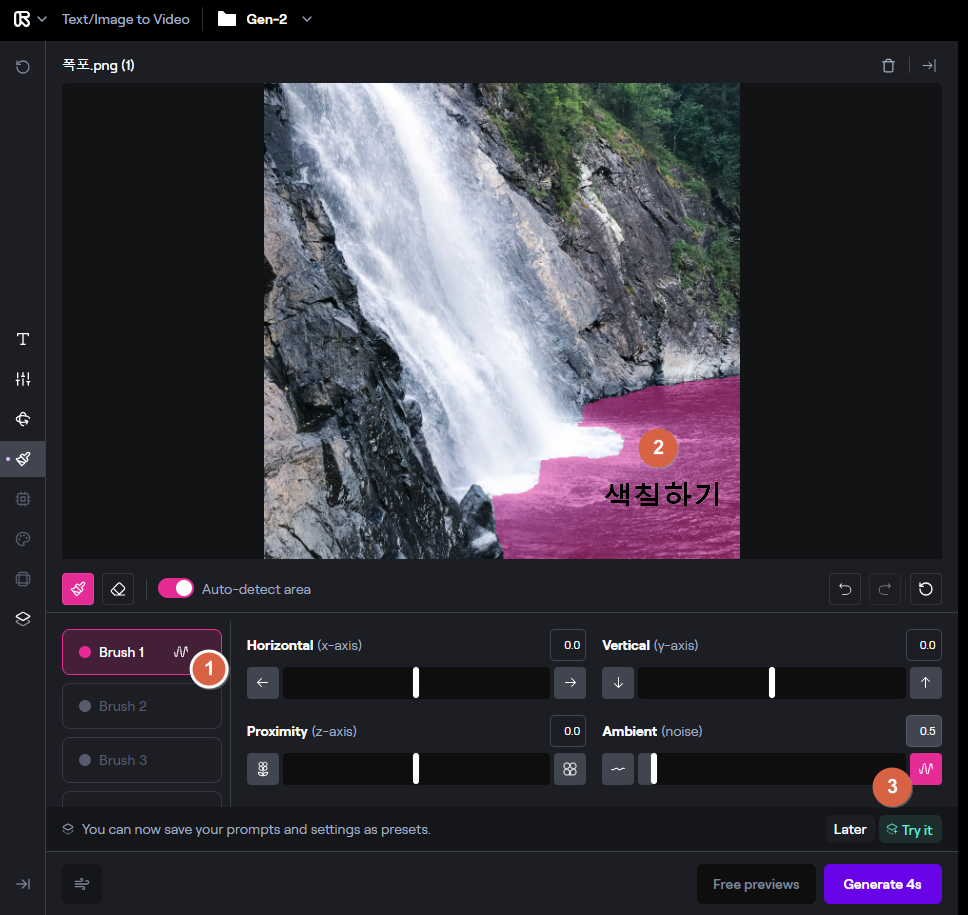
Task: Reset all brush strokes
Action: [x=925, y=589]
